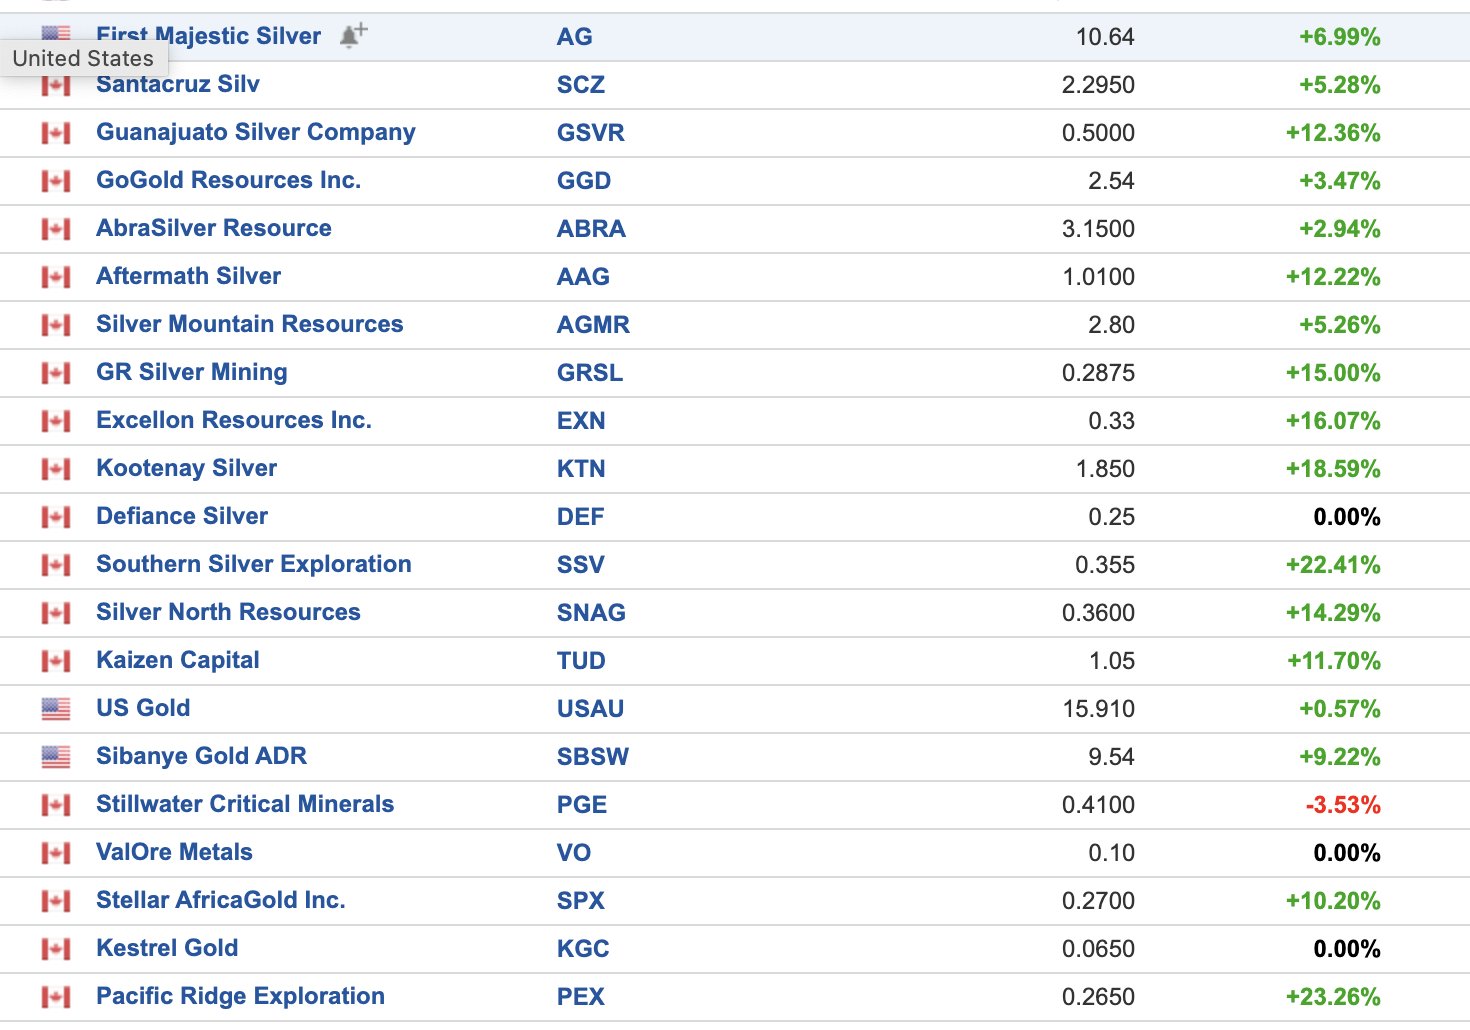Open the Kaizen Capital link
This screenshot has height=1030, width=1470.
(177, 660)
